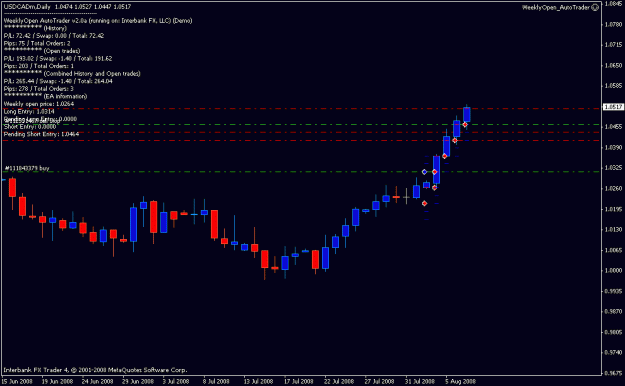
Task: Click the WeeklyOpen AutoTrader v2.0a header line
Action: click(98, 21)
